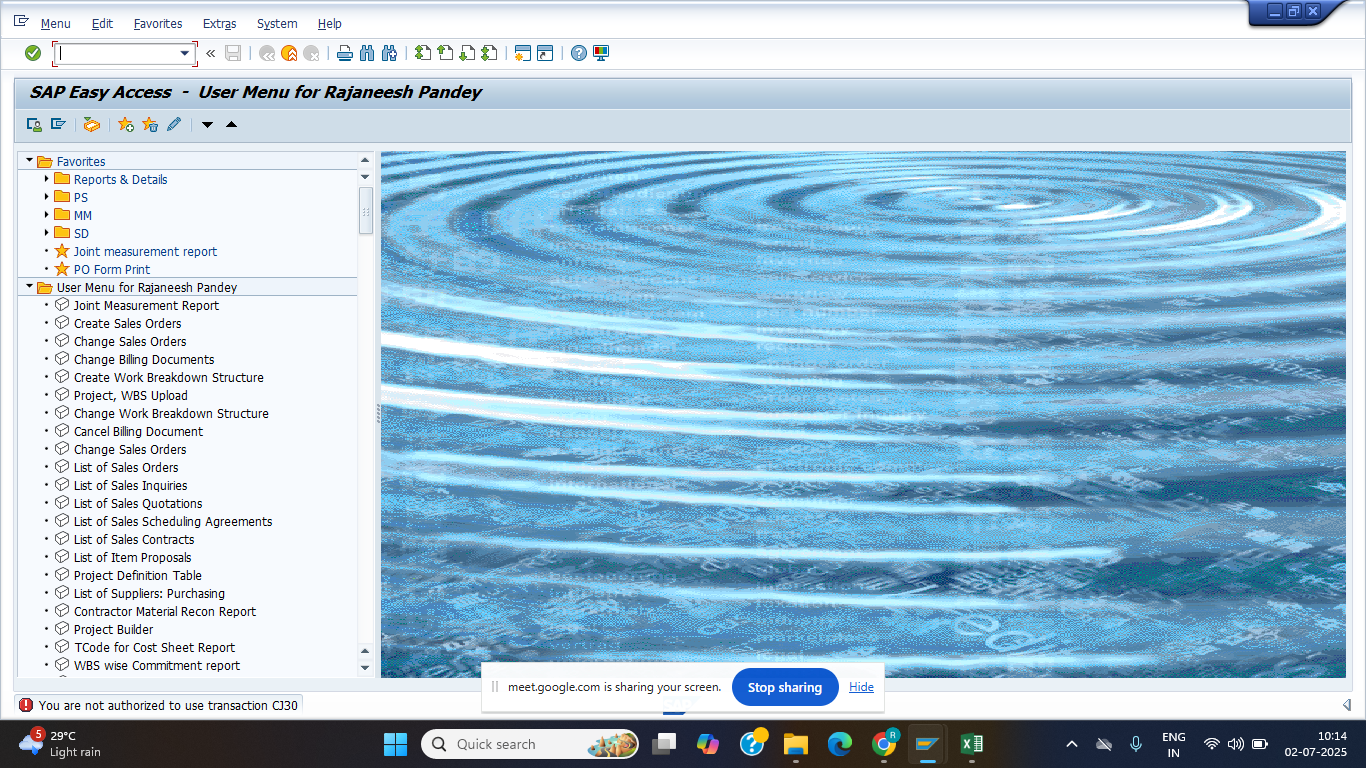Click the Print icon in toolbar
Screen dimensions: 1366x768
pyautogui.click(x=344, y=53)
